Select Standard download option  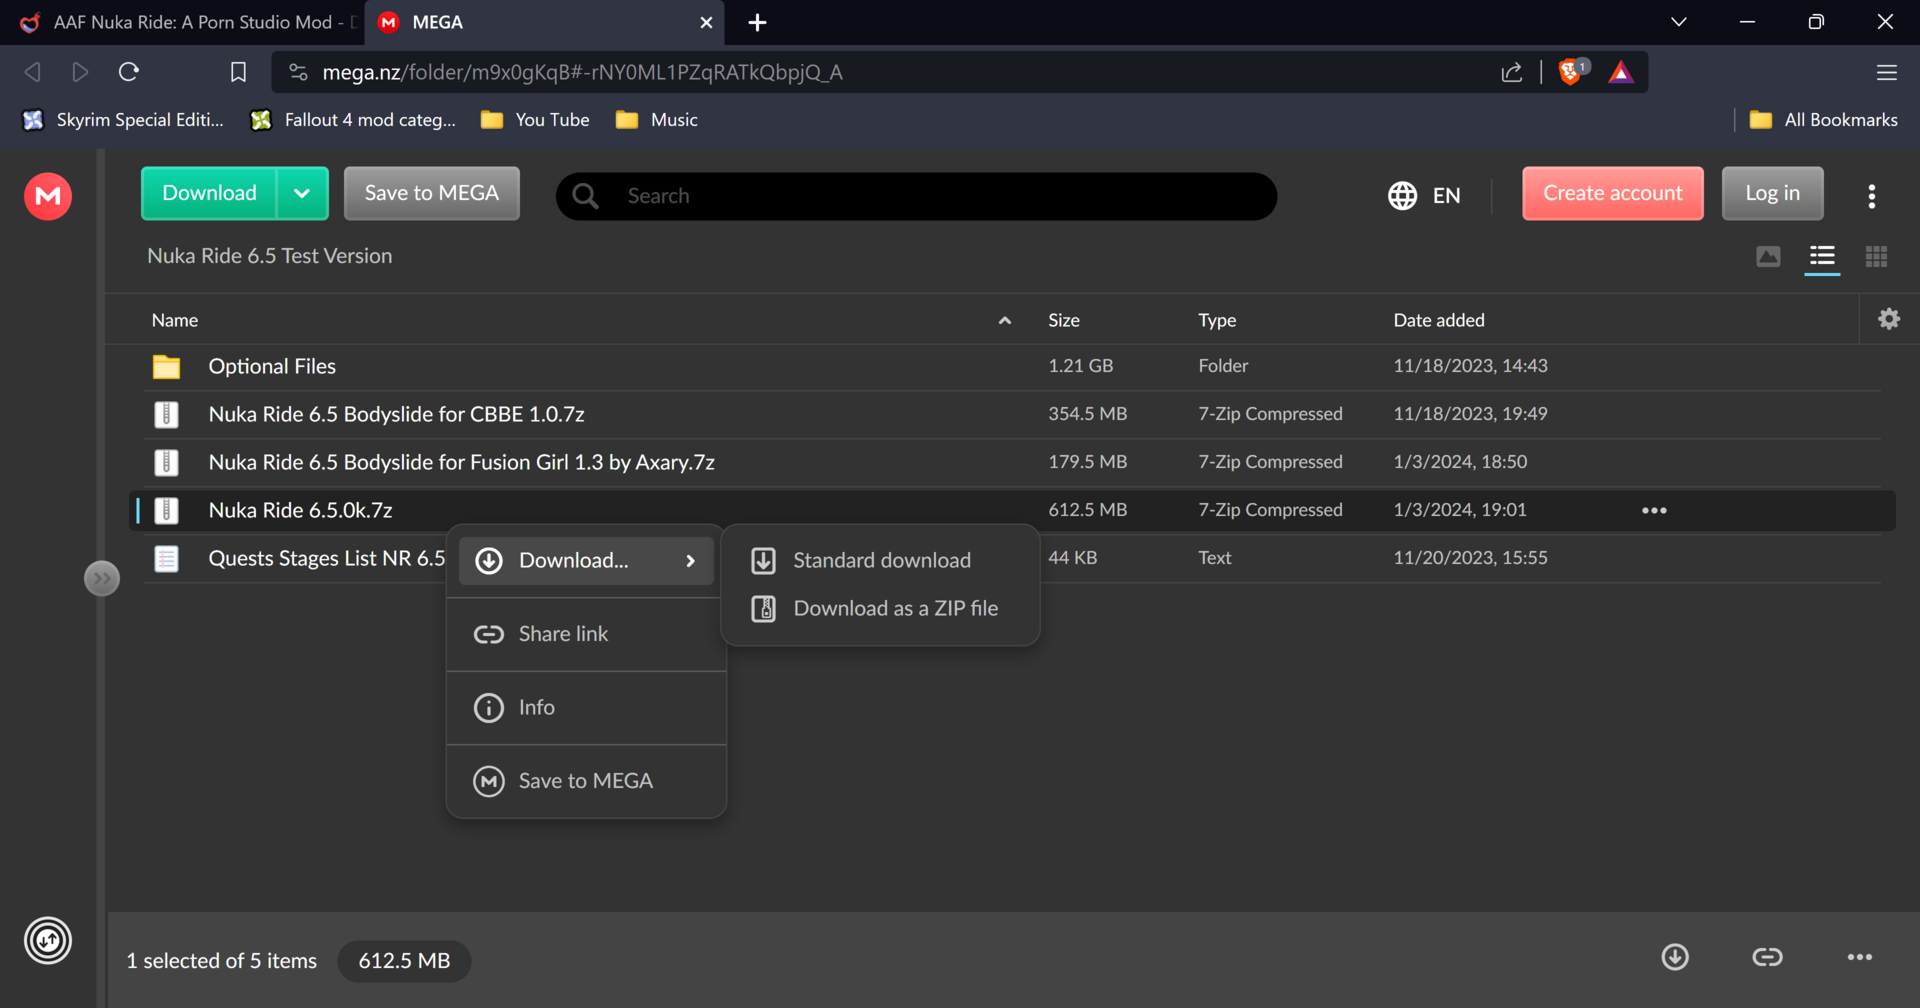point(880,560)
